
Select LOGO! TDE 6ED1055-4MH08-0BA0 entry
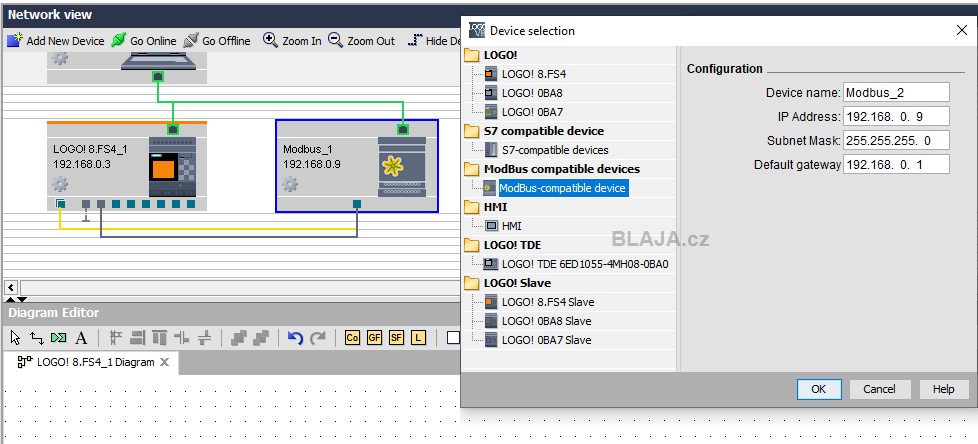(x=585, y=264)
